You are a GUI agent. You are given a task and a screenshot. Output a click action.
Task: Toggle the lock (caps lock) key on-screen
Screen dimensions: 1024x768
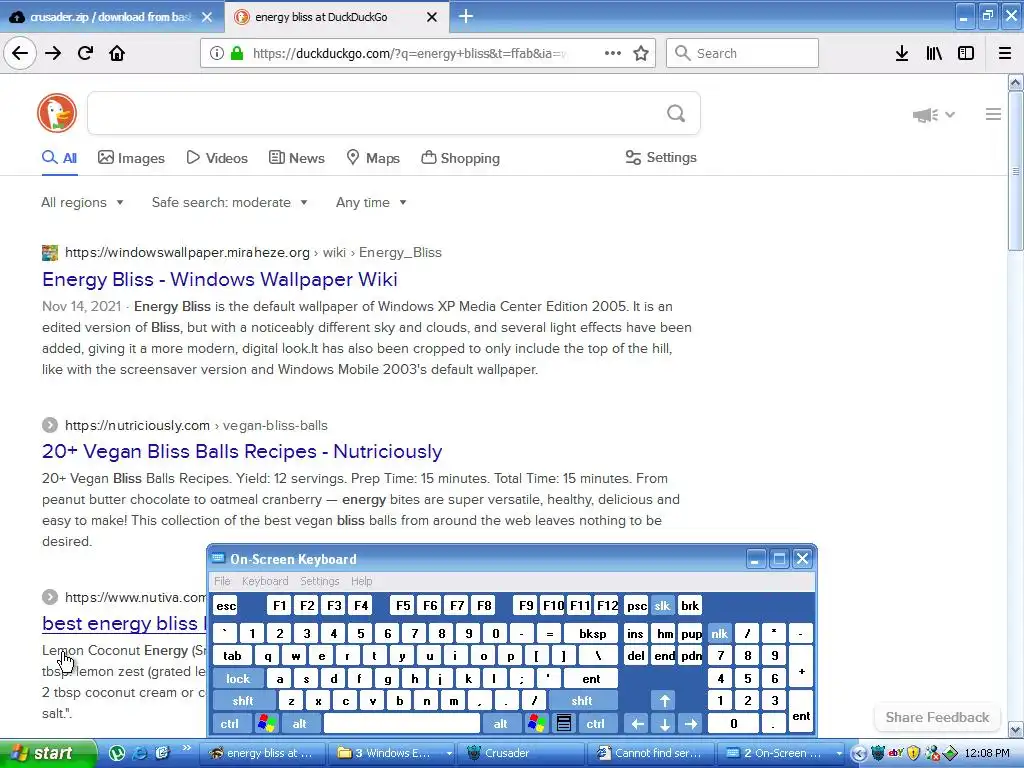pyautogui.click(x=238, y=679)
